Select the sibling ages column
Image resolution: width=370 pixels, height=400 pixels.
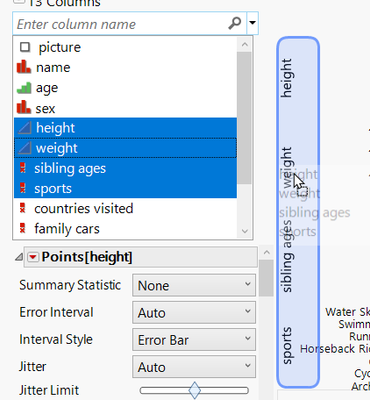point(125,168)
